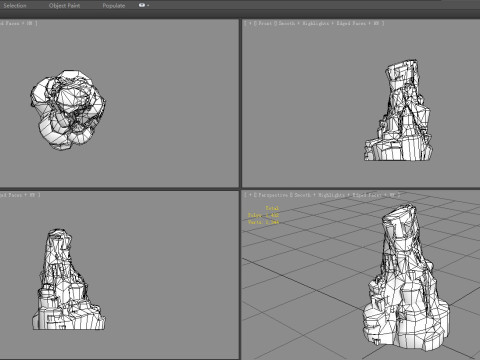Select the rock model in top-left viewport
Screen dimensions: 480x360
pos(68,109)
